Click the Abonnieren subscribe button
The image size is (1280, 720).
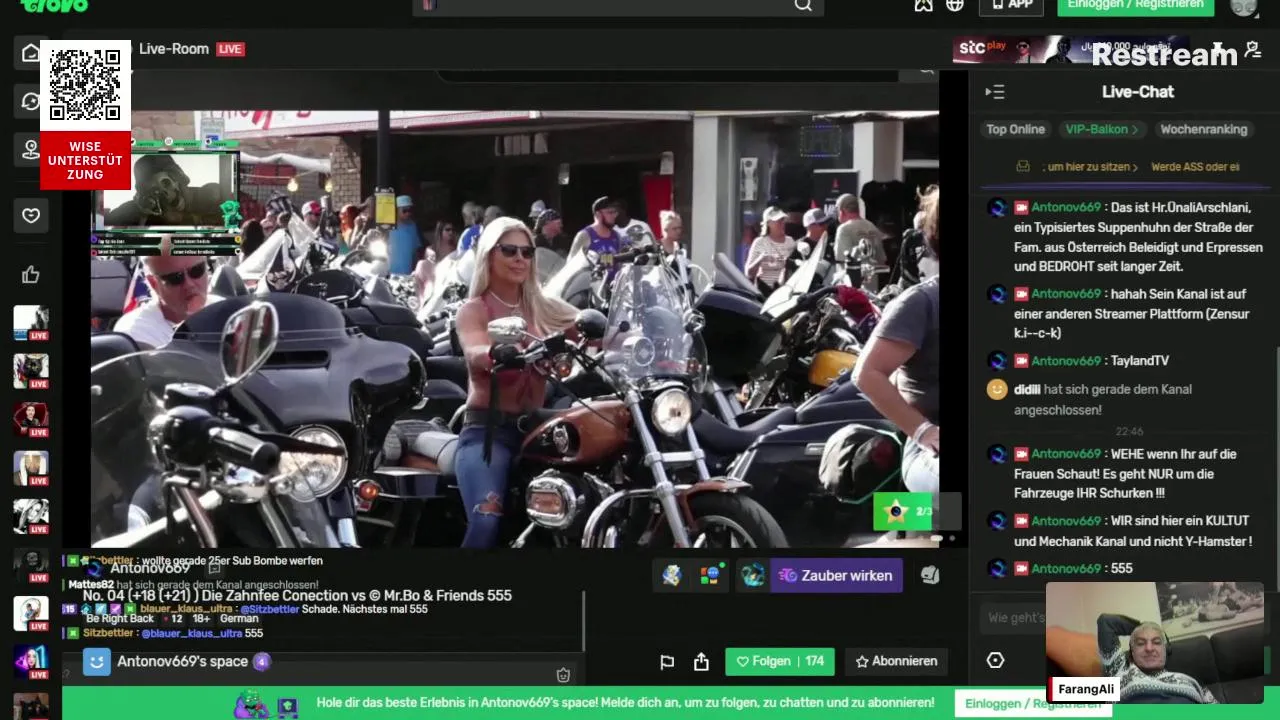click(896, 661)
